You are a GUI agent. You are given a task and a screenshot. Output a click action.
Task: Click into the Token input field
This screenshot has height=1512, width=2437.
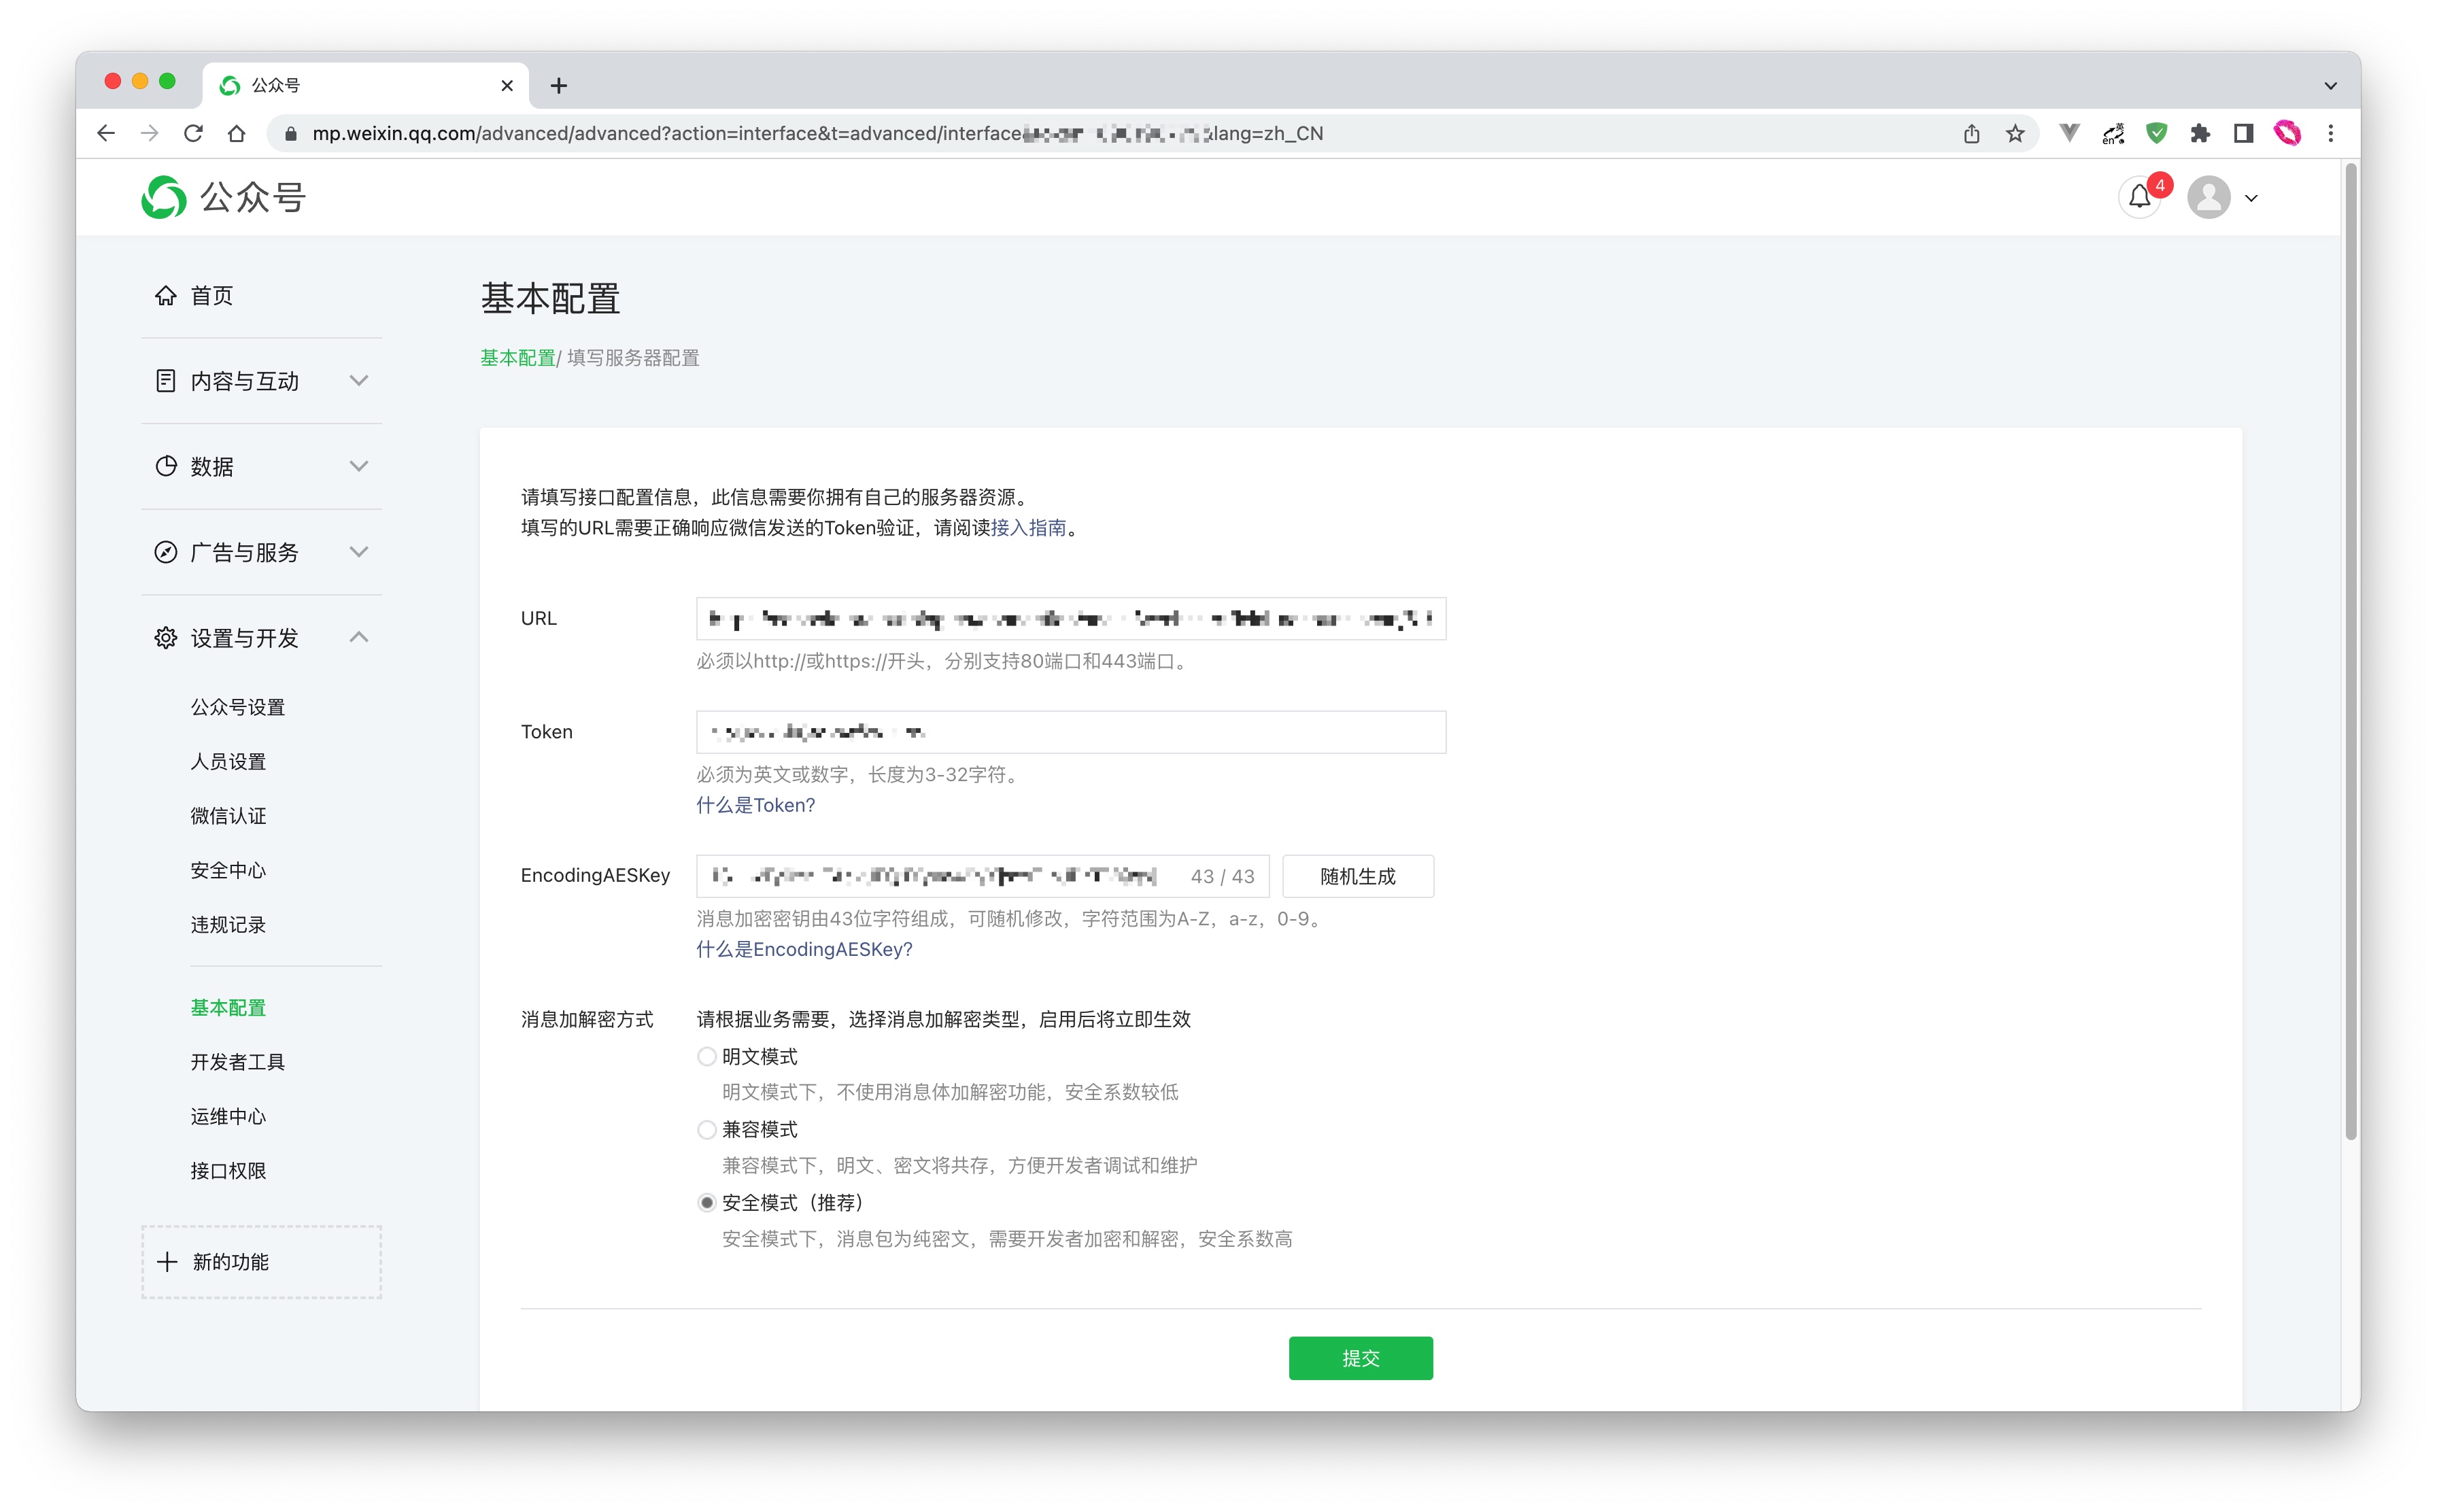coord(1070,732)
